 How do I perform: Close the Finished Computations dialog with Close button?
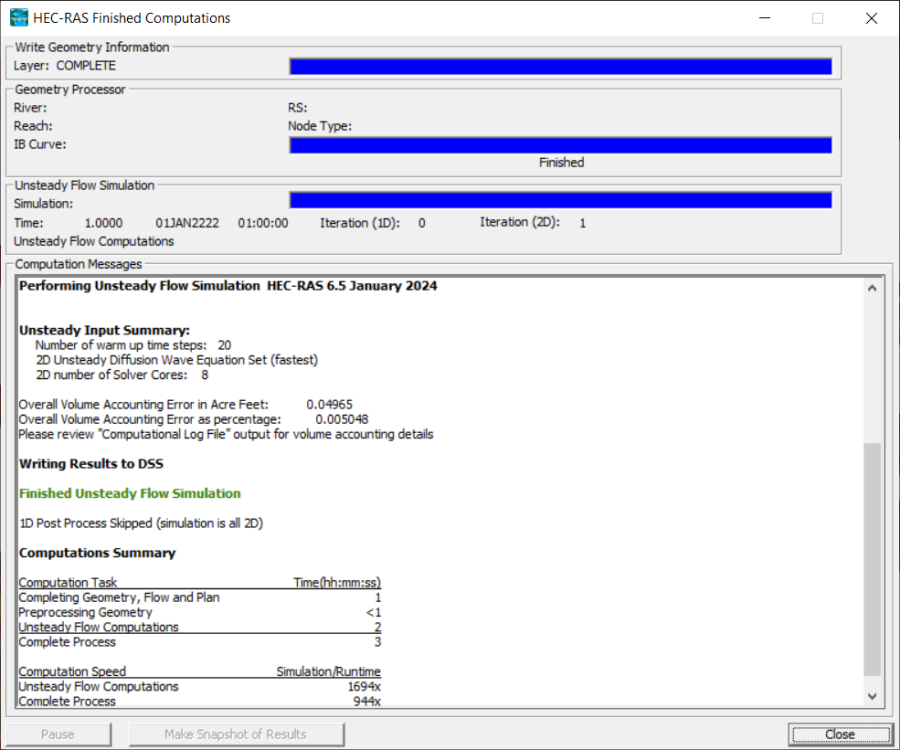pos(840,734)
